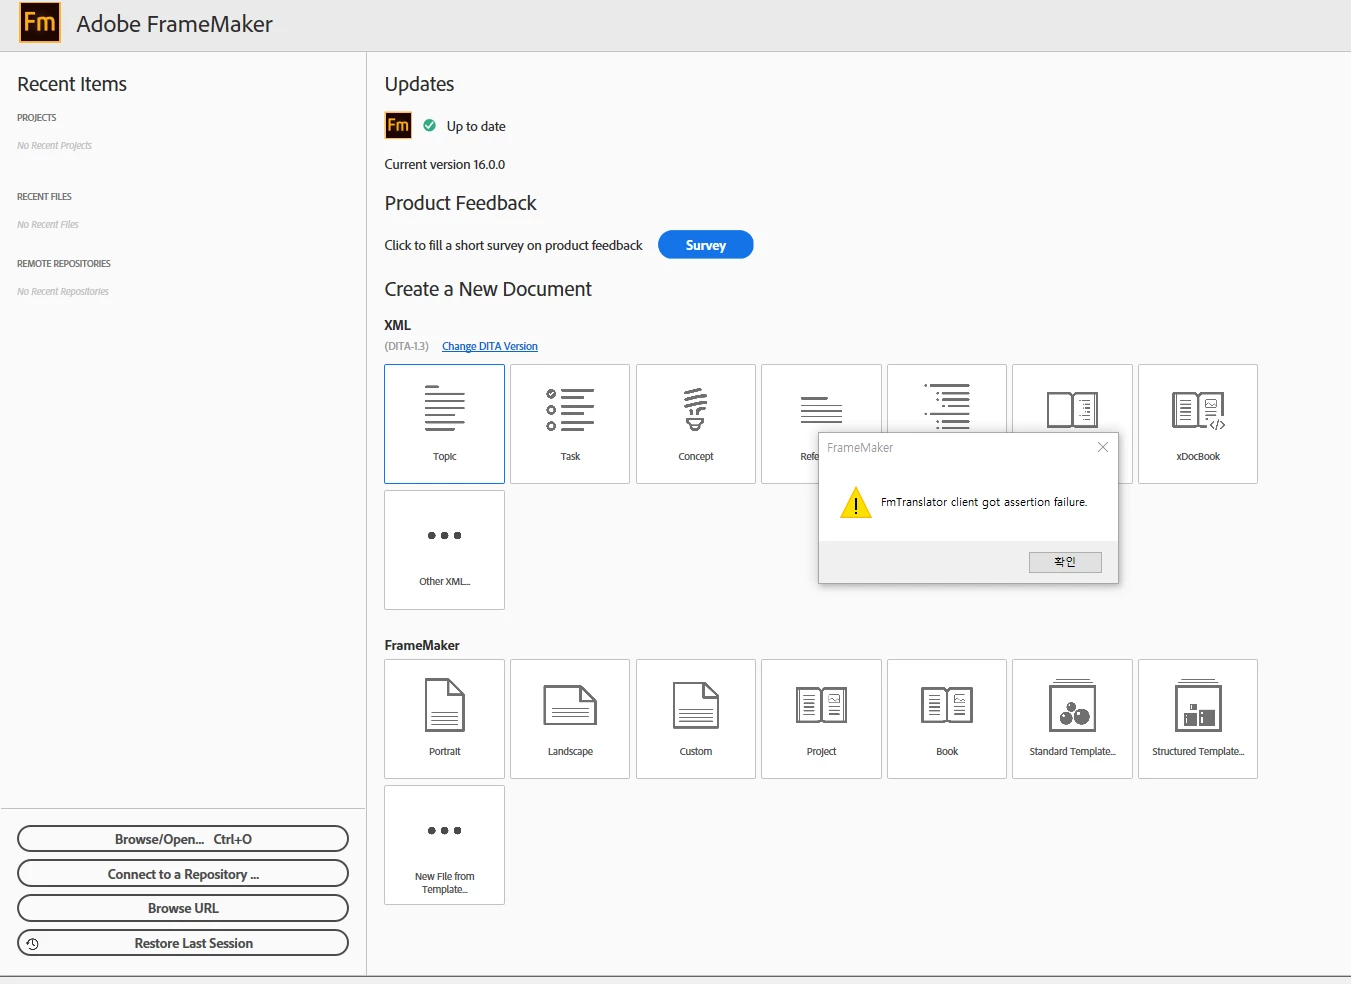This screenshot has width=1351, height=984.
Task: Click the green Up to date checkmark
Action: point(429,126)
